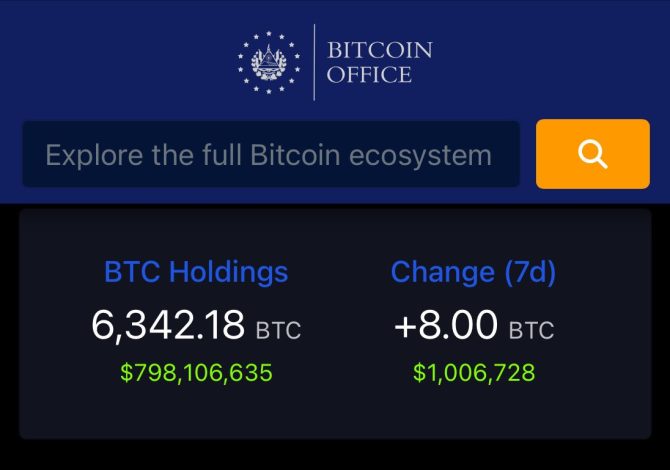Click the $1,006,728 change USD value
670x470 pixels.
[x=473, y=373]
